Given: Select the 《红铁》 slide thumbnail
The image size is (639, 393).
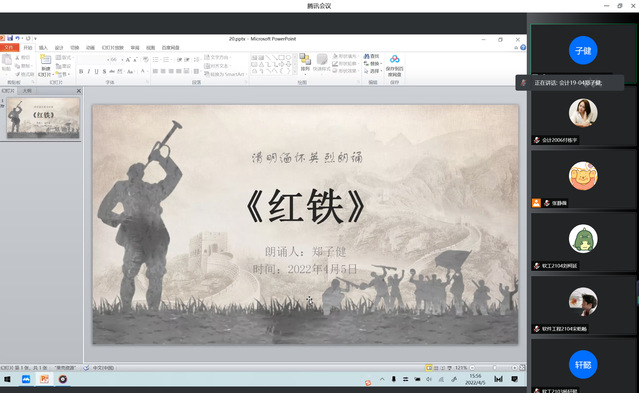Looking at the screenshot, I should point(43,118).
